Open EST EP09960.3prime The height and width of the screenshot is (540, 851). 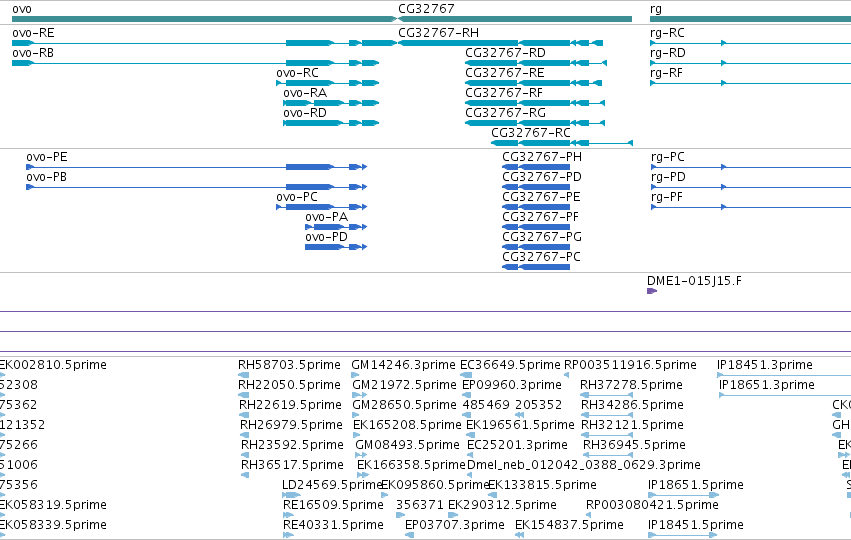[x=512, y=385]
